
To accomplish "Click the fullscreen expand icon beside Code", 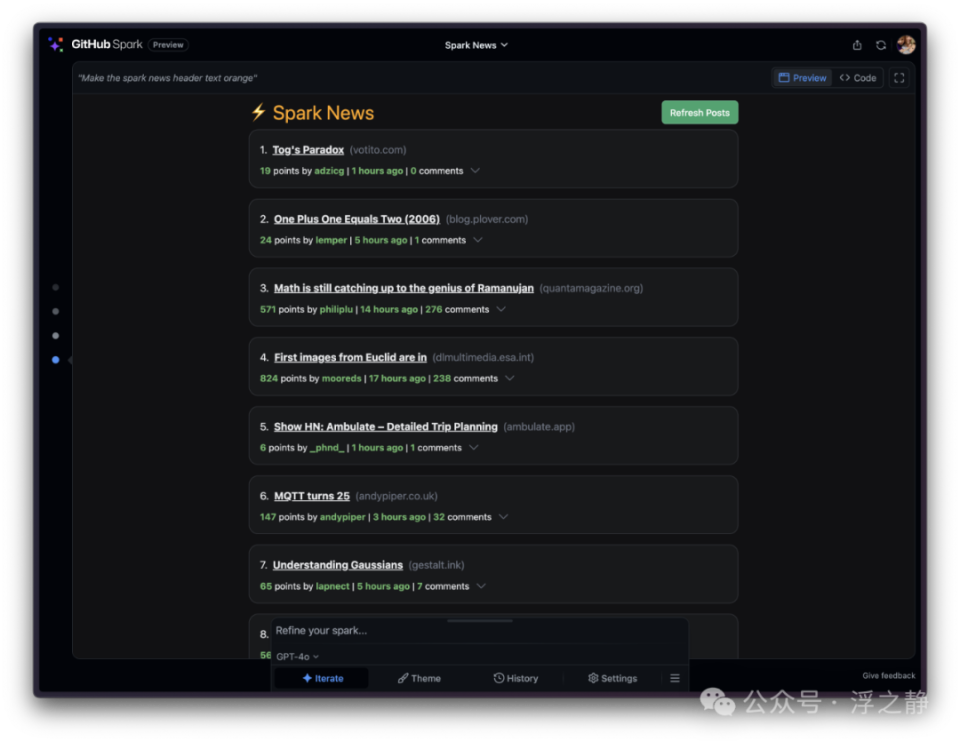I will tap(898, 77).
